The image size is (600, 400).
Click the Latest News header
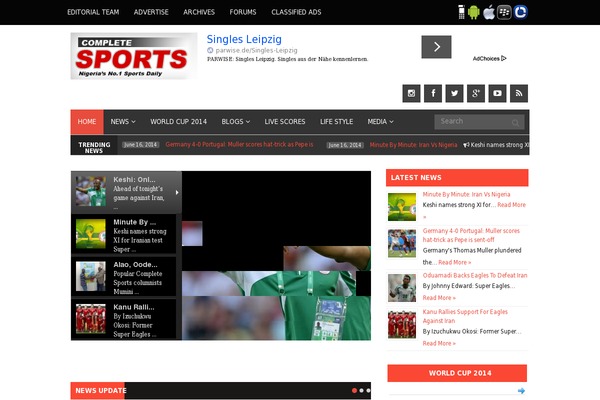coord(457,178)
